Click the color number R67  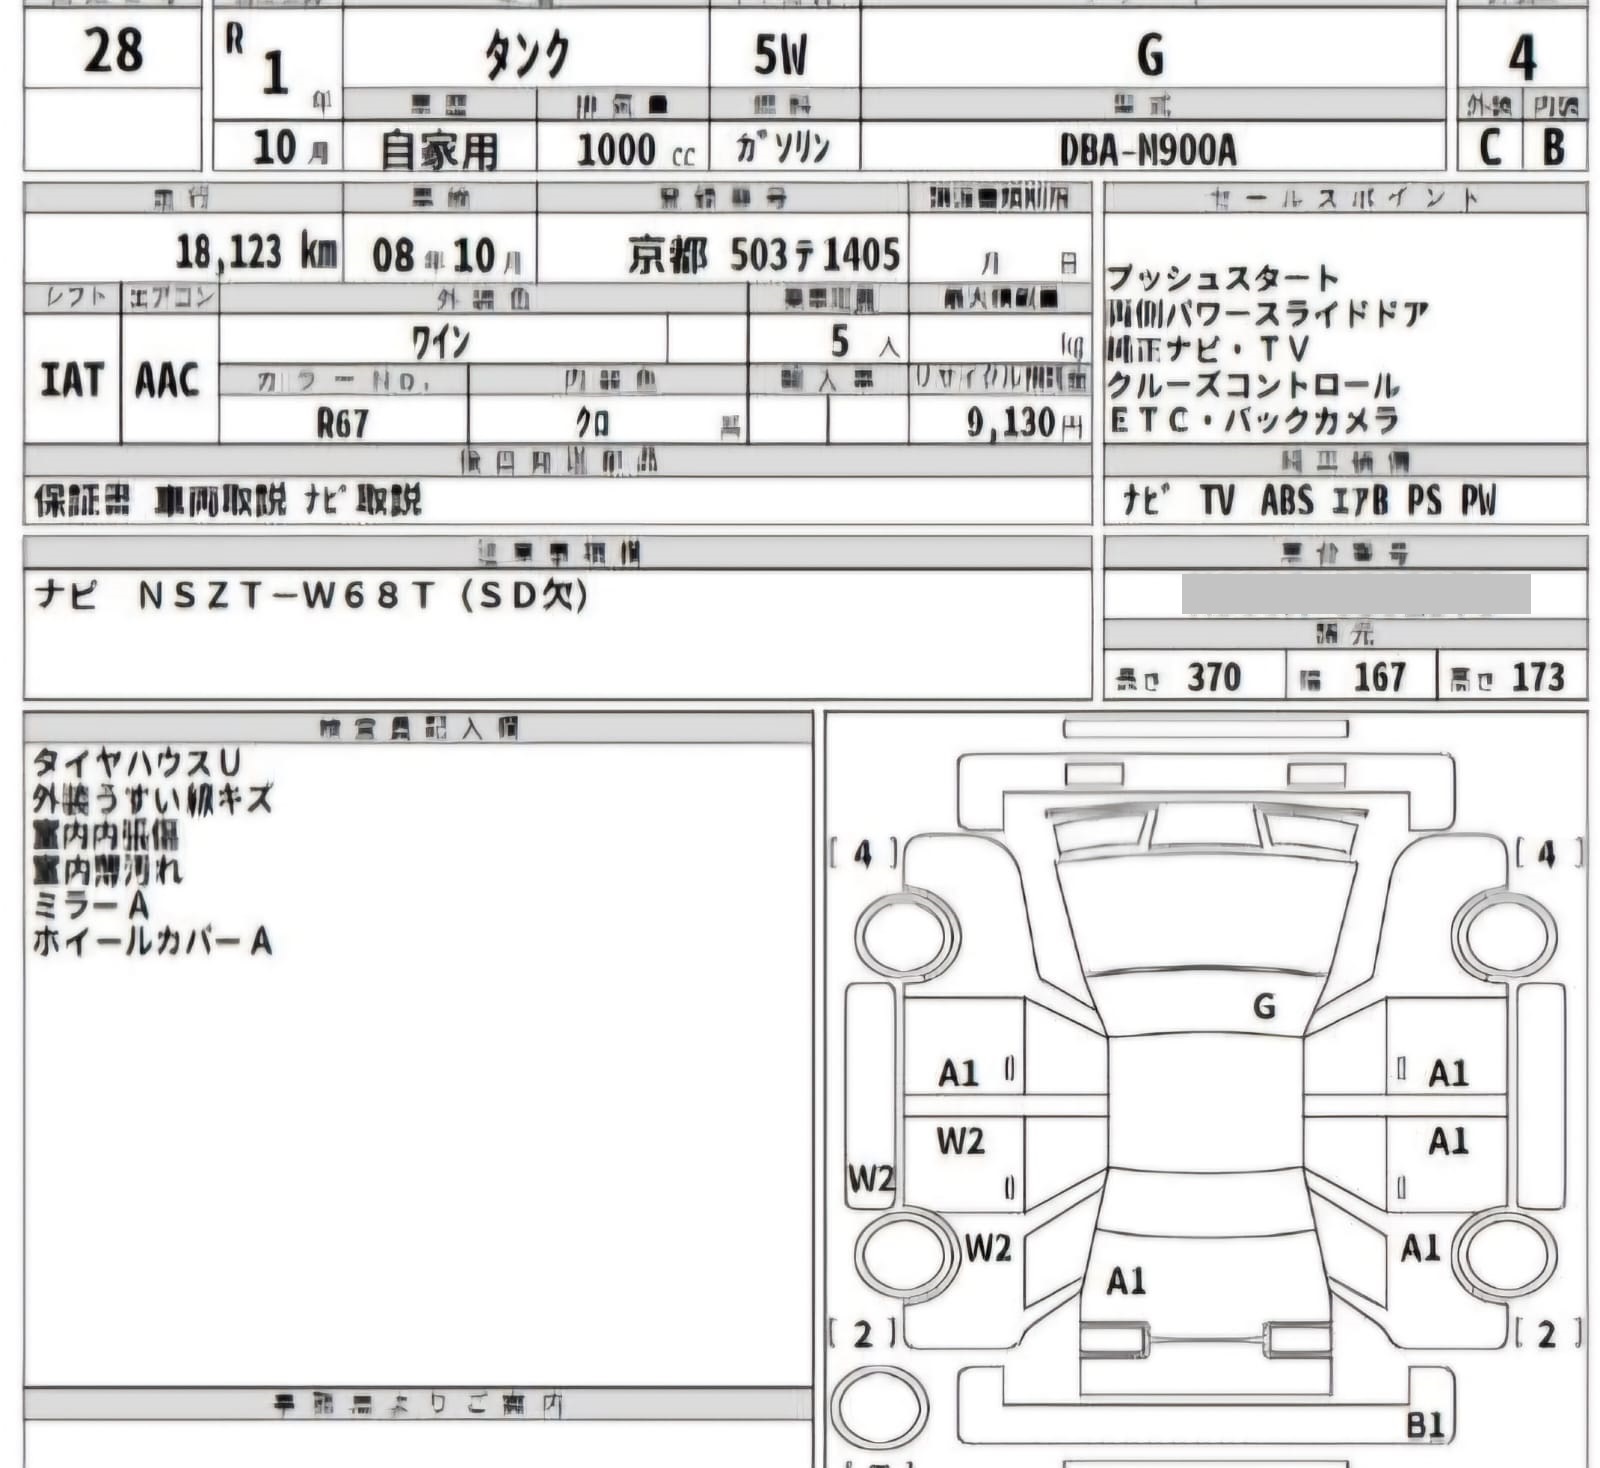pos(343,424)
